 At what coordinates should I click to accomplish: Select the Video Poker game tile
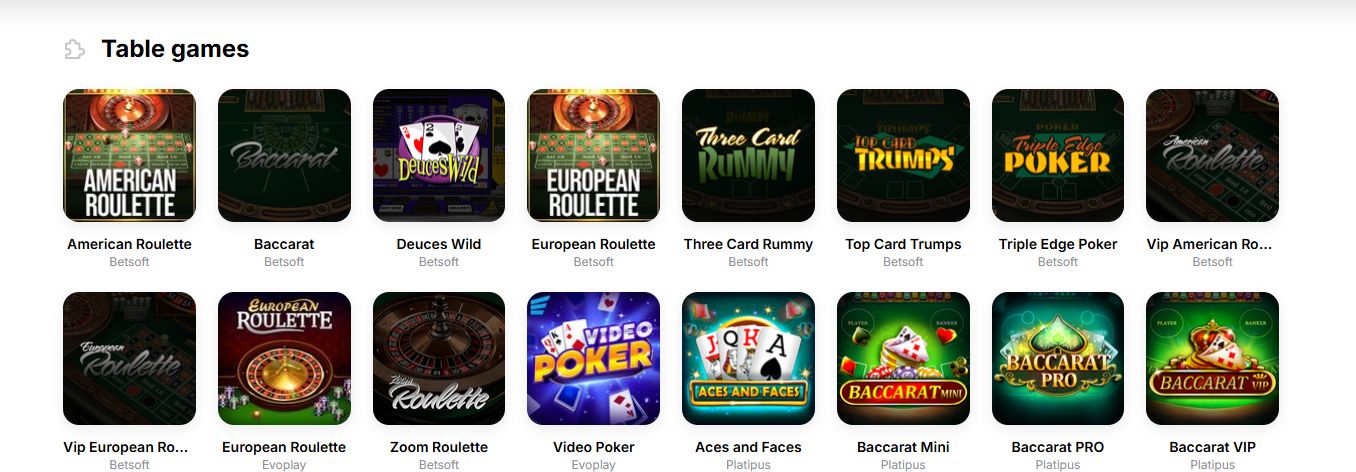pos(593,358)
